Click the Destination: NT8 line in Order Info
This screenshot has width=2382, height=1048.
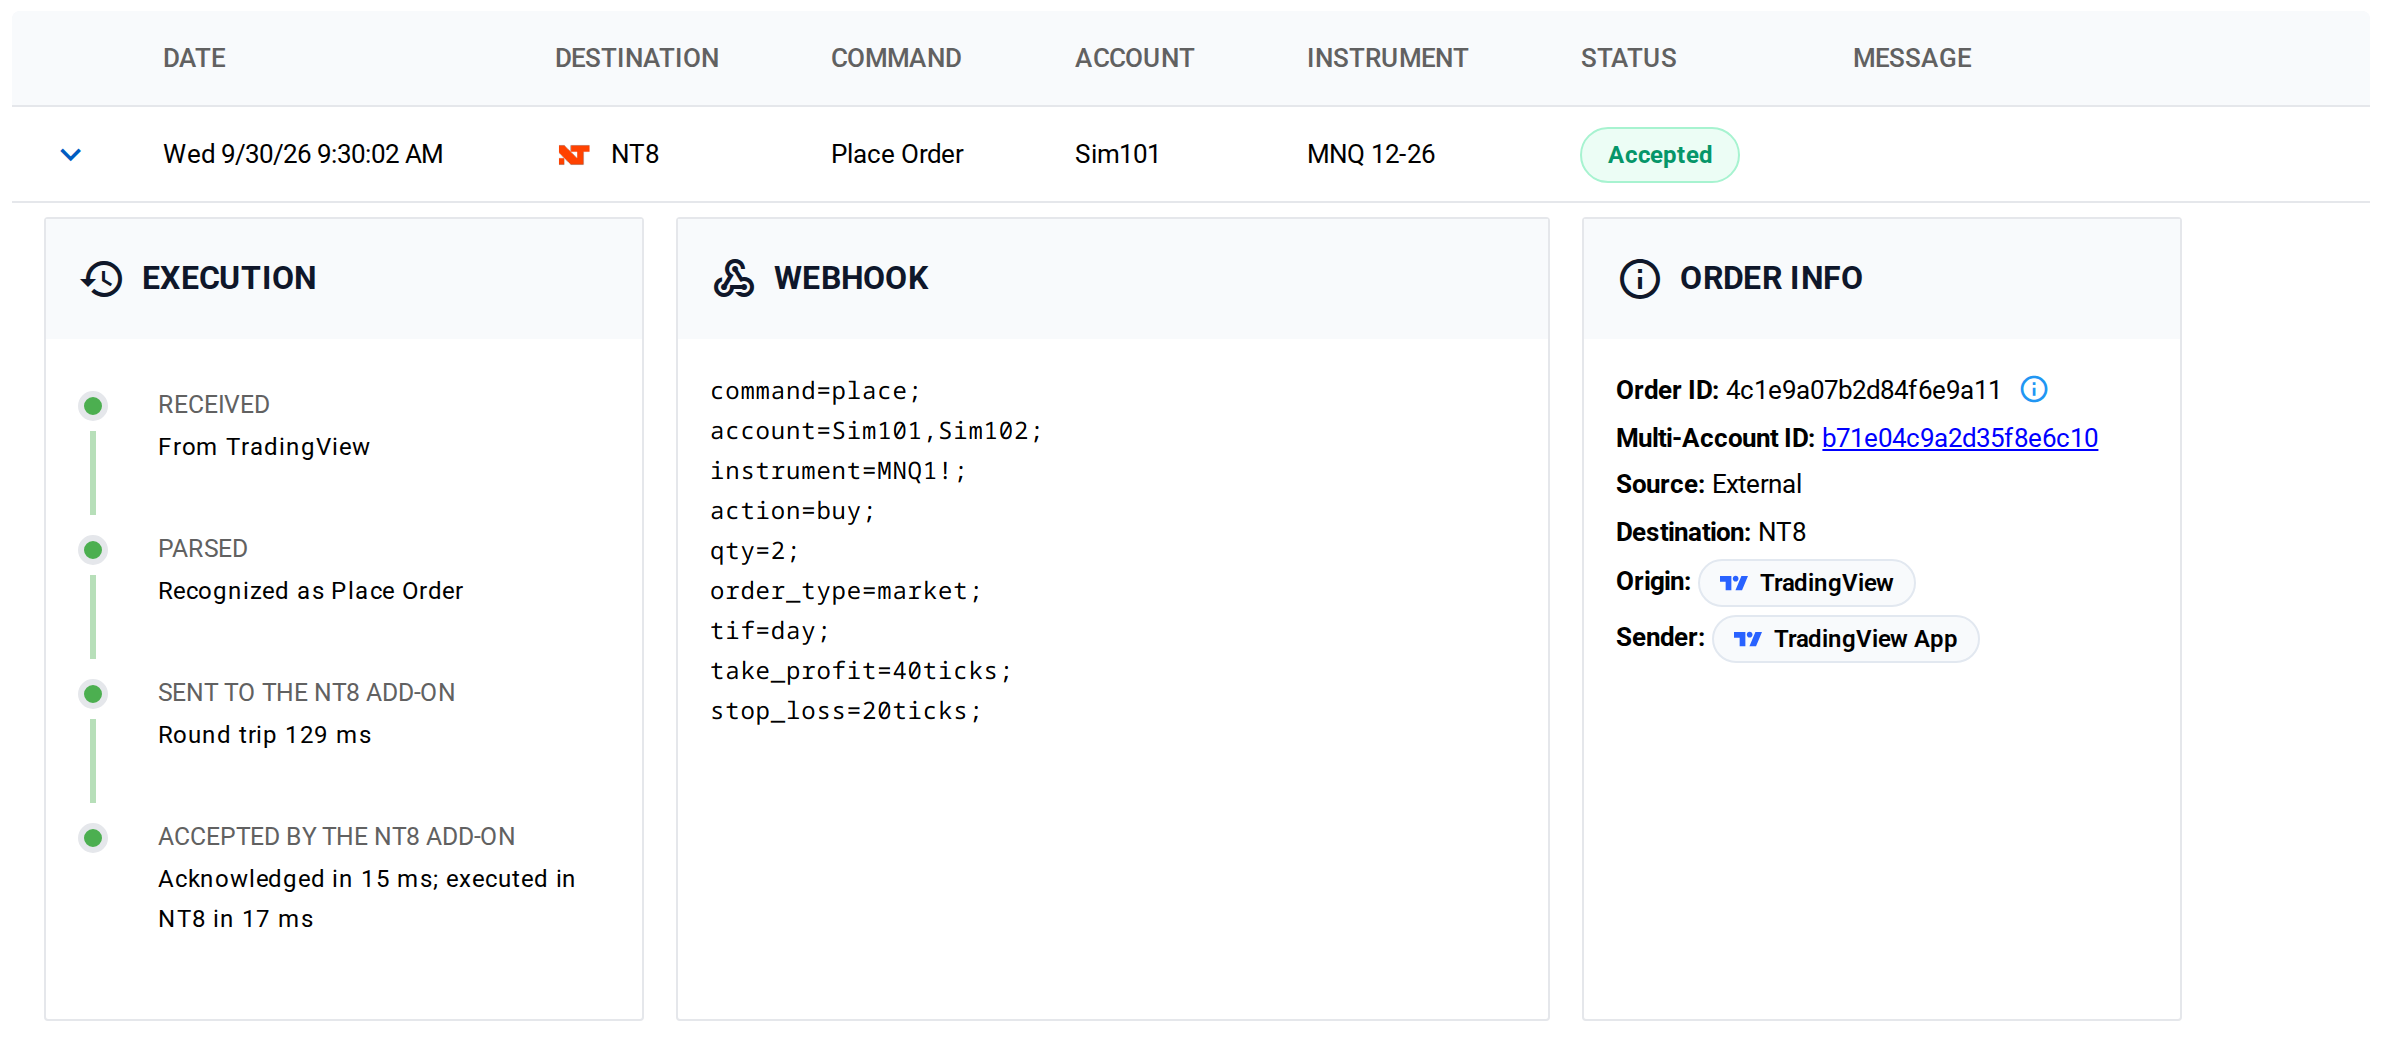[x=1710, y=532]
